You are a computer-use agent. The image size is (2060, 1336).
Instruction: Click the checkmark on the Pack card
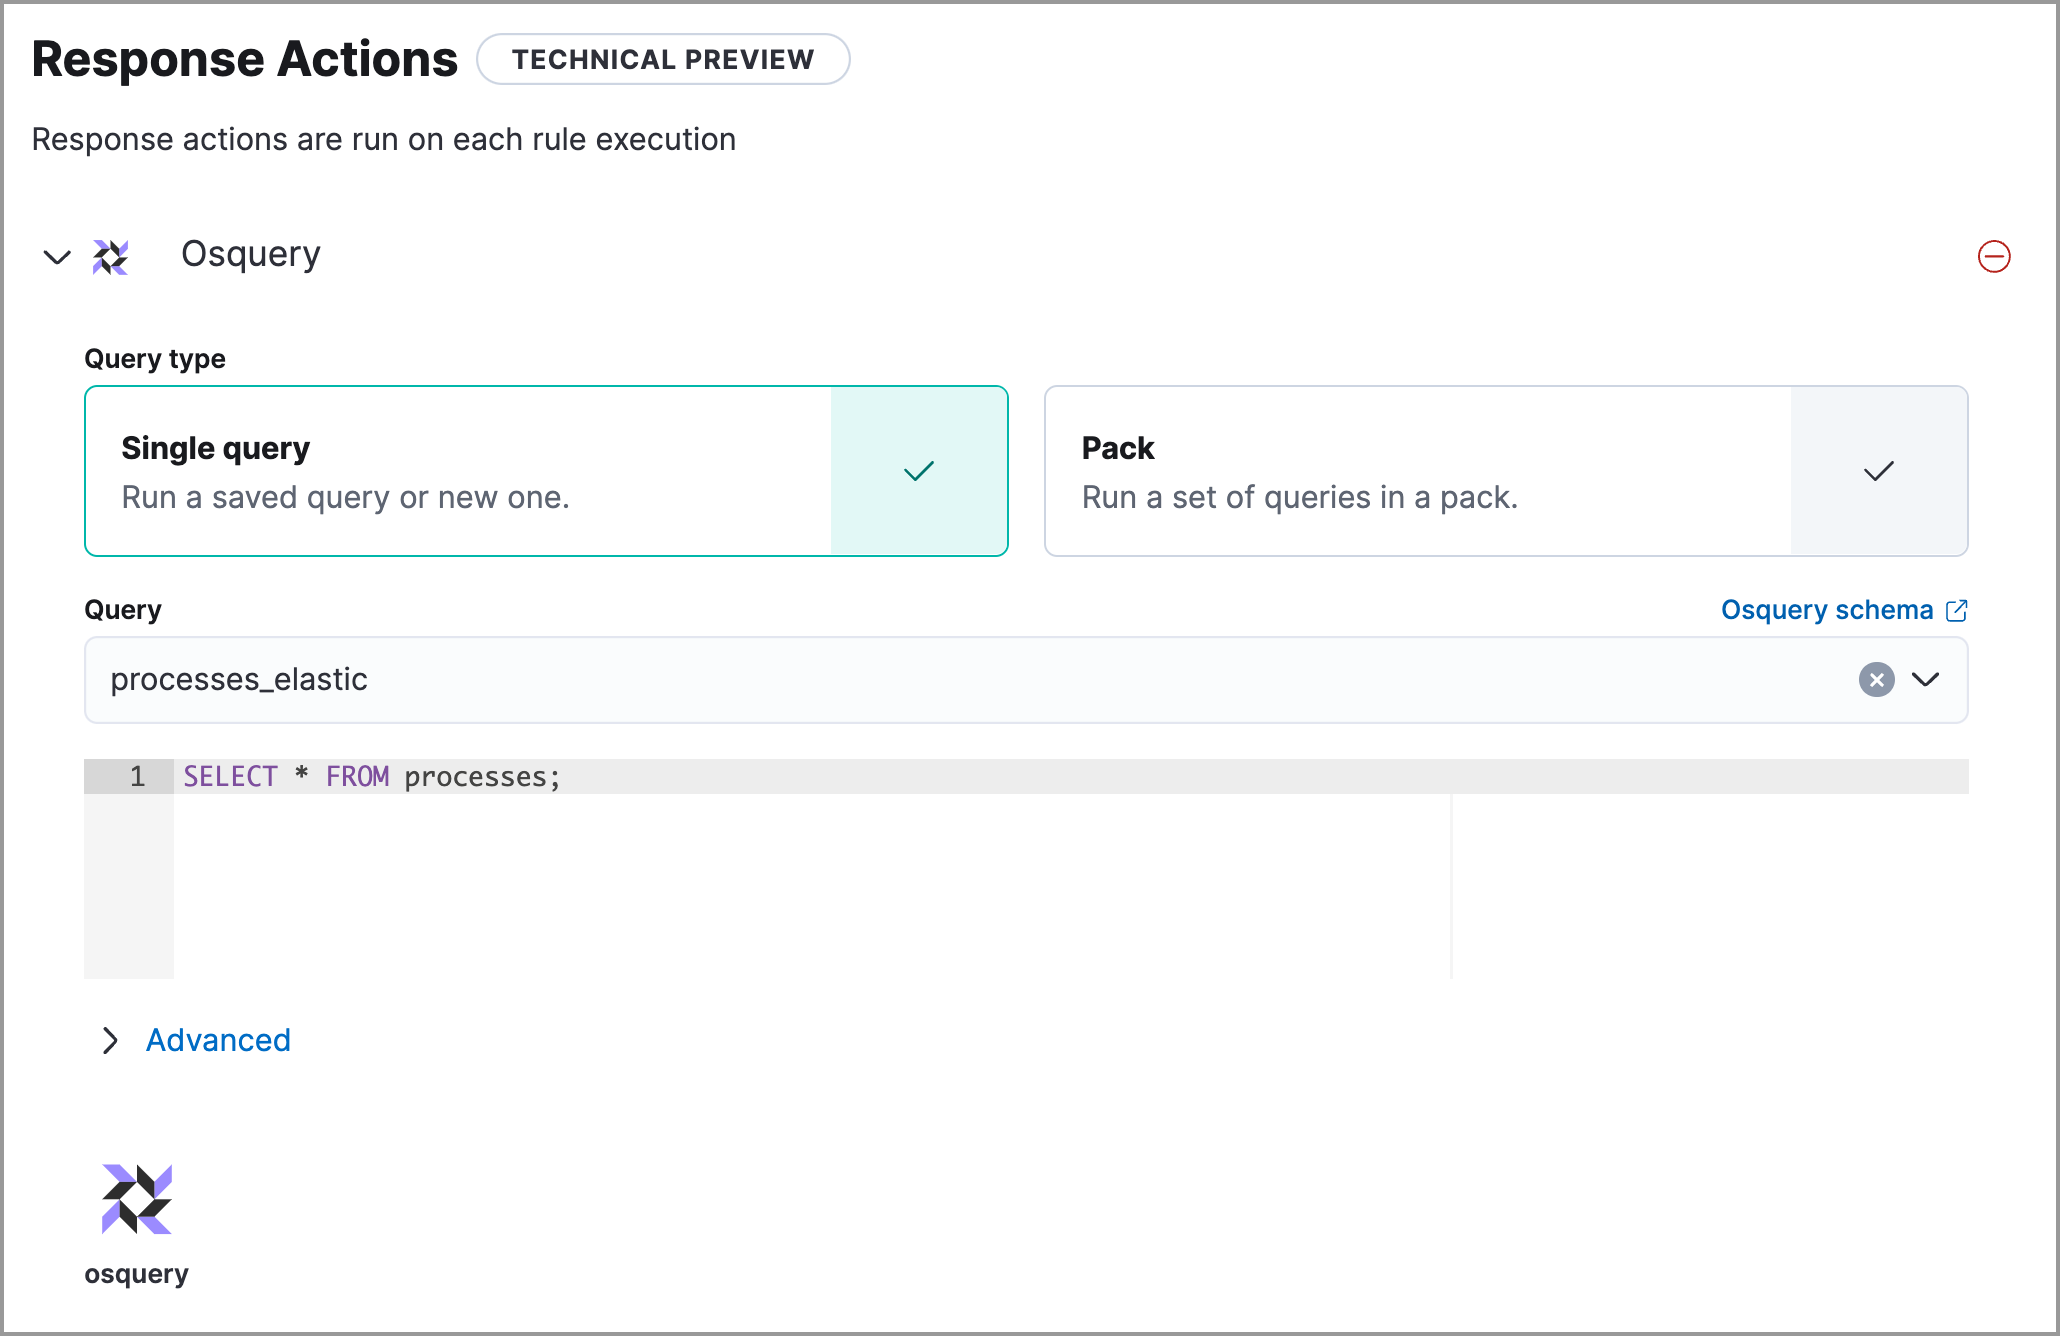(x=1878, y=471)
